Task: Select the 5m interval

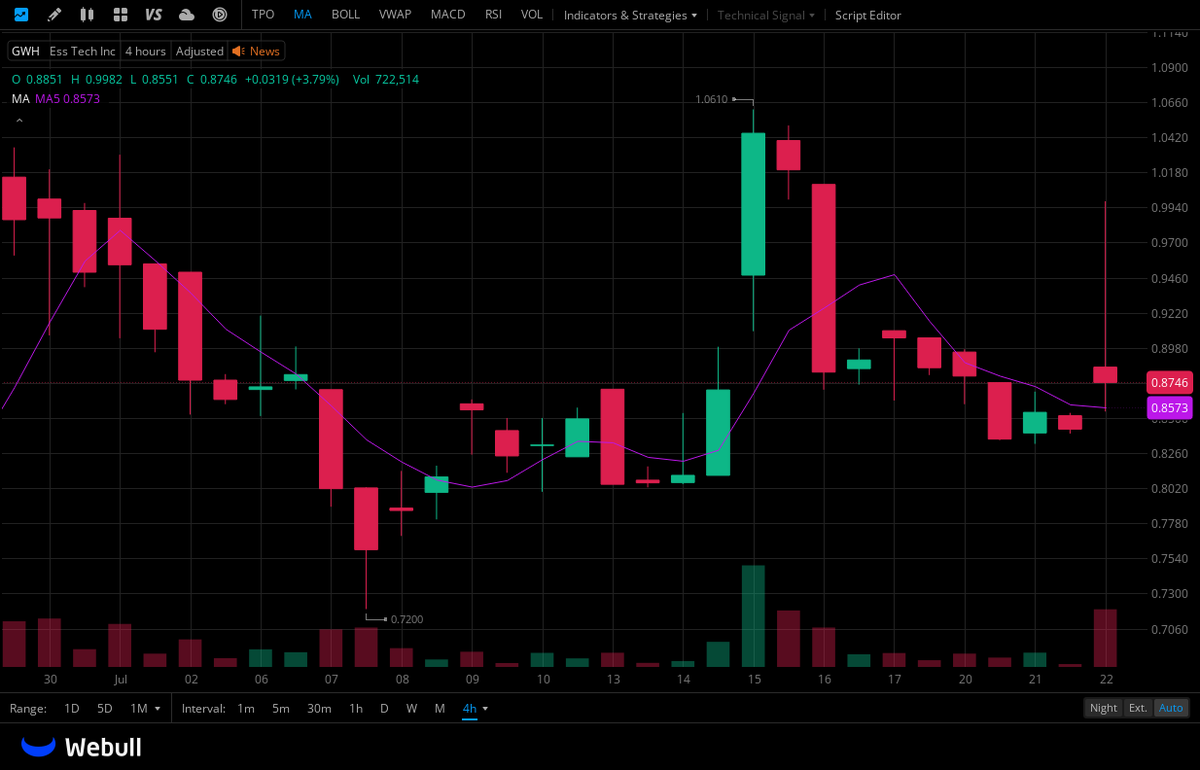Action: pos(281,708)
